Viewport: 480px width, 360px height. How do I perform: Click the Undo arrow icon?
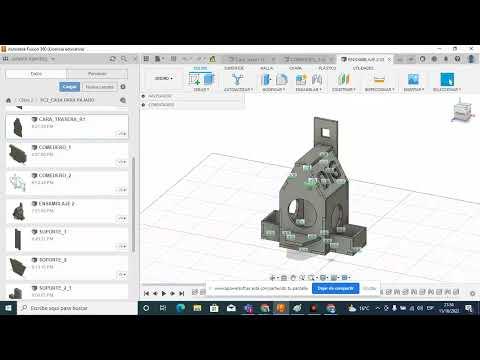(x=186, y=59)
